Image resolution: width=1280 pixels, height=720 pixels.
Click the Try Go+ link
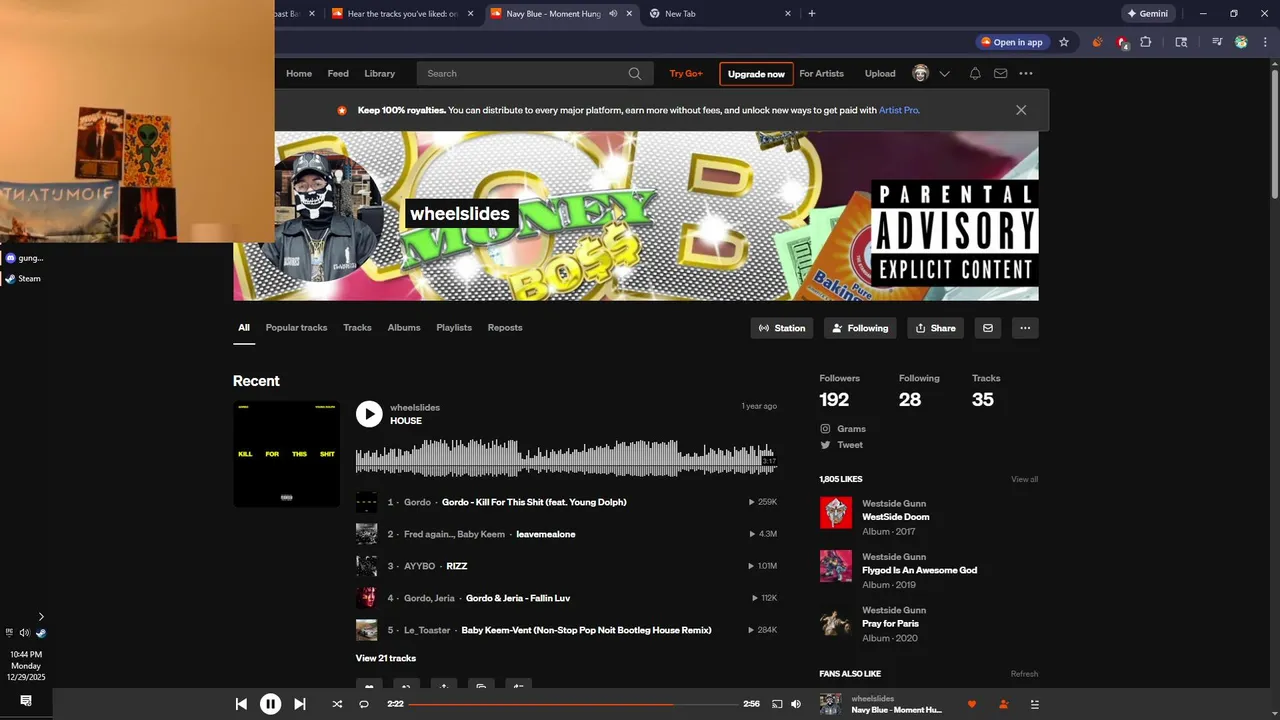point(686,73)
